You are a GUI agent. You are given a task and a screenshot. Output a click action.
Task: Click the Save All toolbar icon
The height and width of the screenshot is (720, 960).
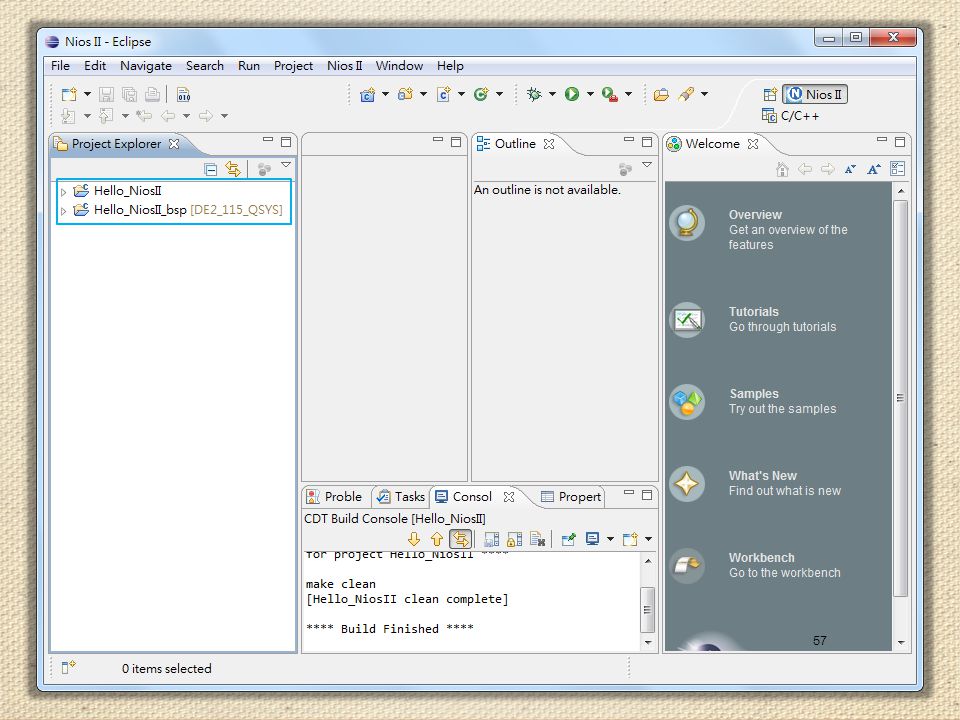130,94
